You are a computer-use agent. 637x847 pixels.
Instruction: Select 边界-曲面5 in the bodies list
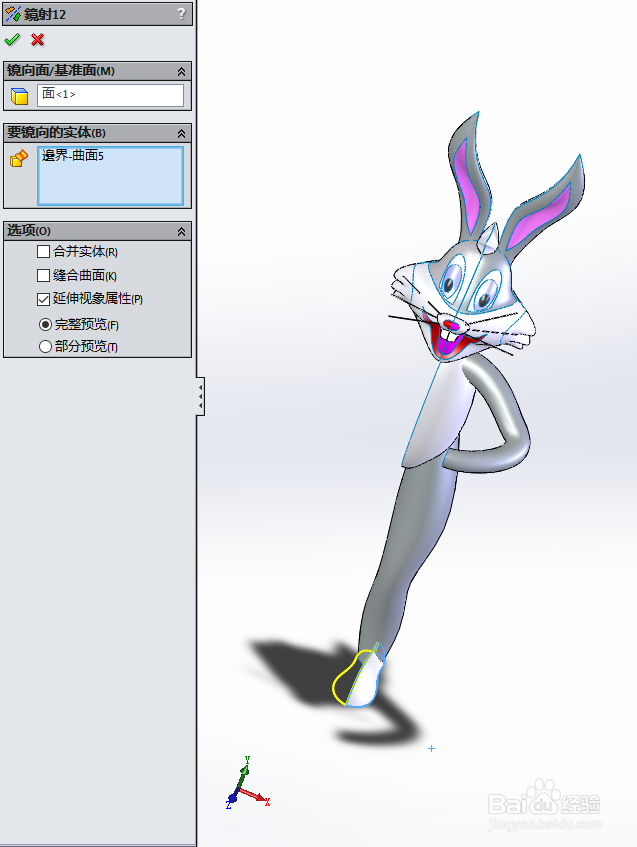[x=73, y=156]
